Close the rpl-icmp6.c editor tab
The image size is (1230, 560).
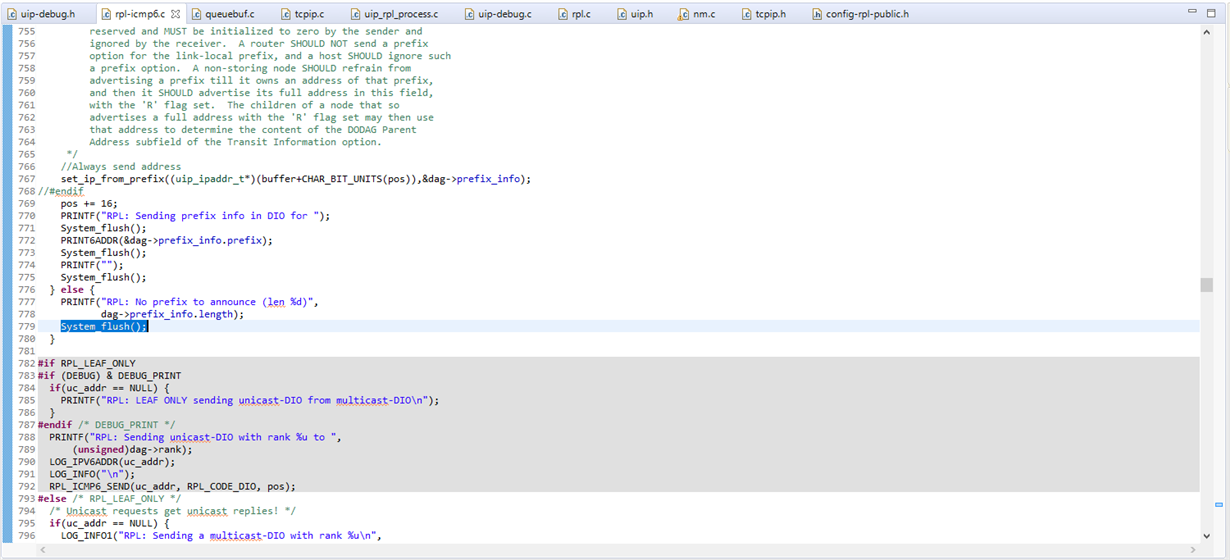(174, 14)
